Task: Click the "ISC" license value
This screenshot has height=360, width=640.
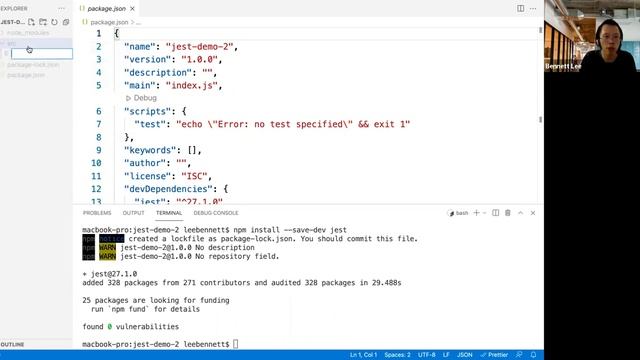Action: (x=194, y=176)
